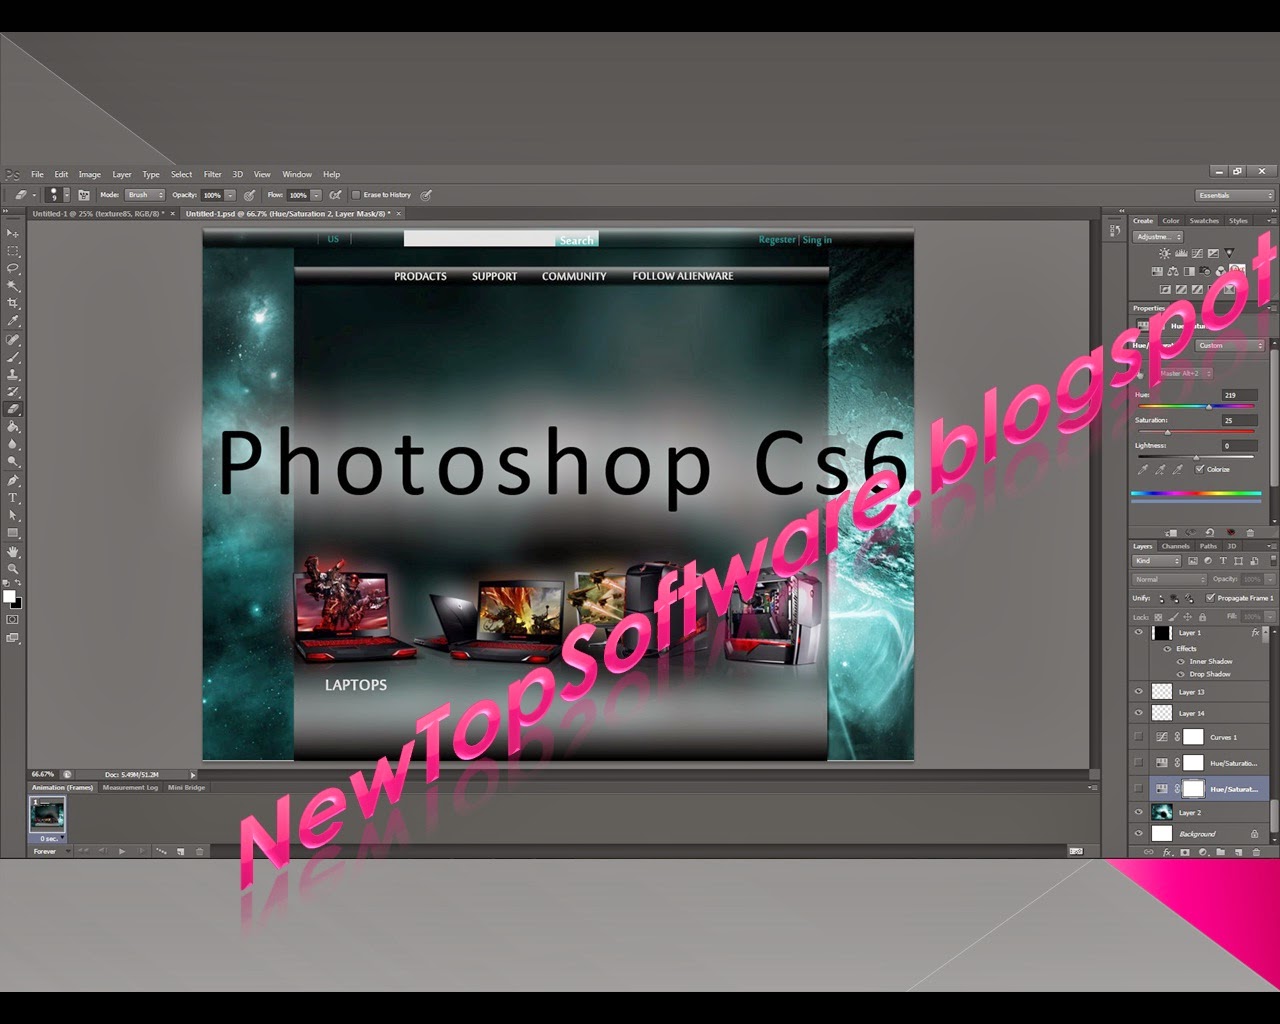Select the Lasso tool
1280x1024 pixels.
pyautogui.click(x=13, y=268)
